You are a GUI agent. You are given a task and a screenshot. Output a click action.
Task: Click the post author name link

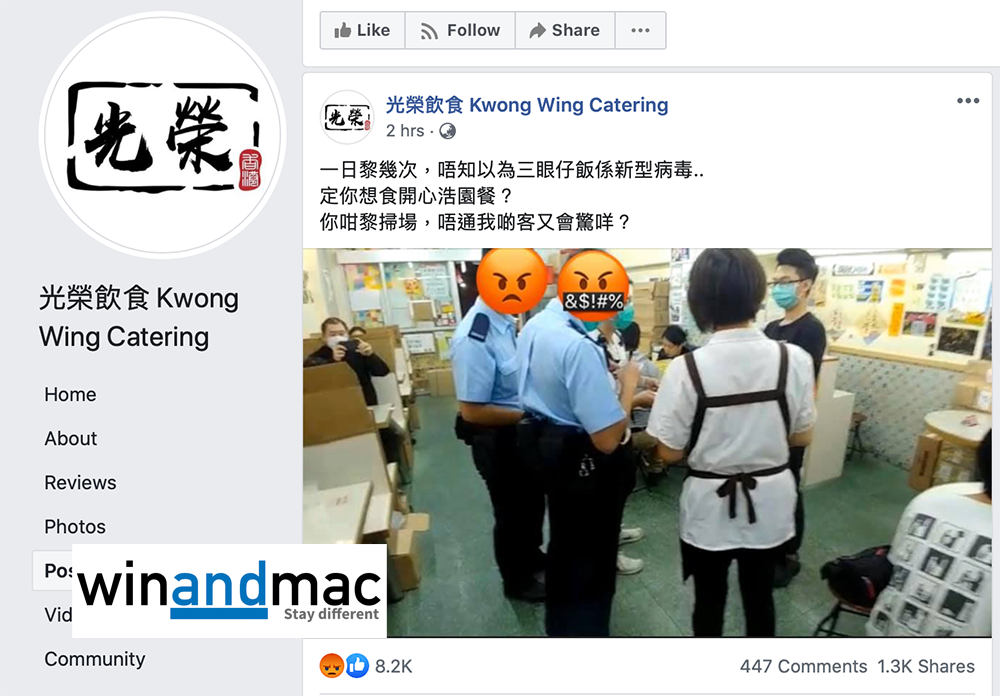(527, 105)
